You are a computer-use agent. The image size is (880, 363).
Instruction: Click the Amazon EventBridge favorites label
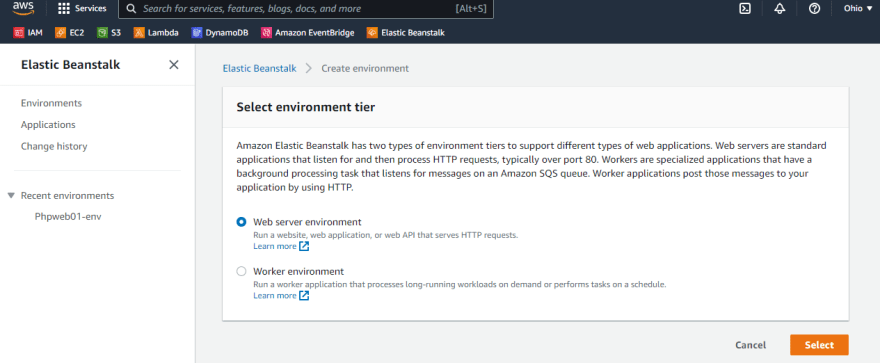[315, 33]
